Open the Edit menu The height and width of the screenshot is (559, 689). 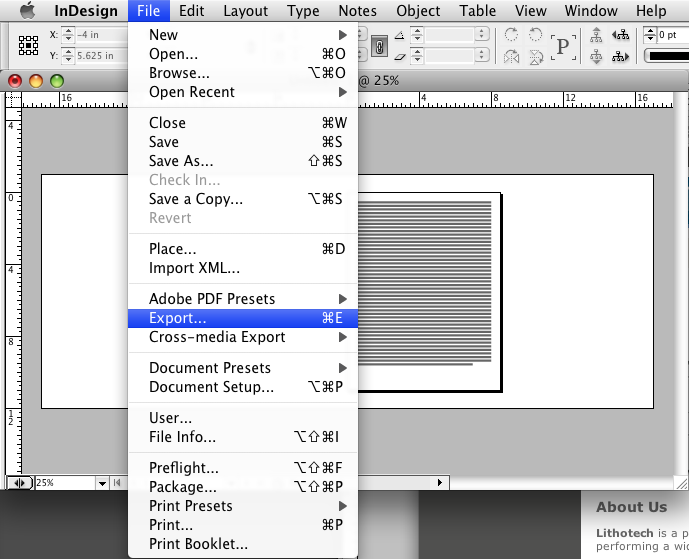pyautogui.click(x=192, y=11)
